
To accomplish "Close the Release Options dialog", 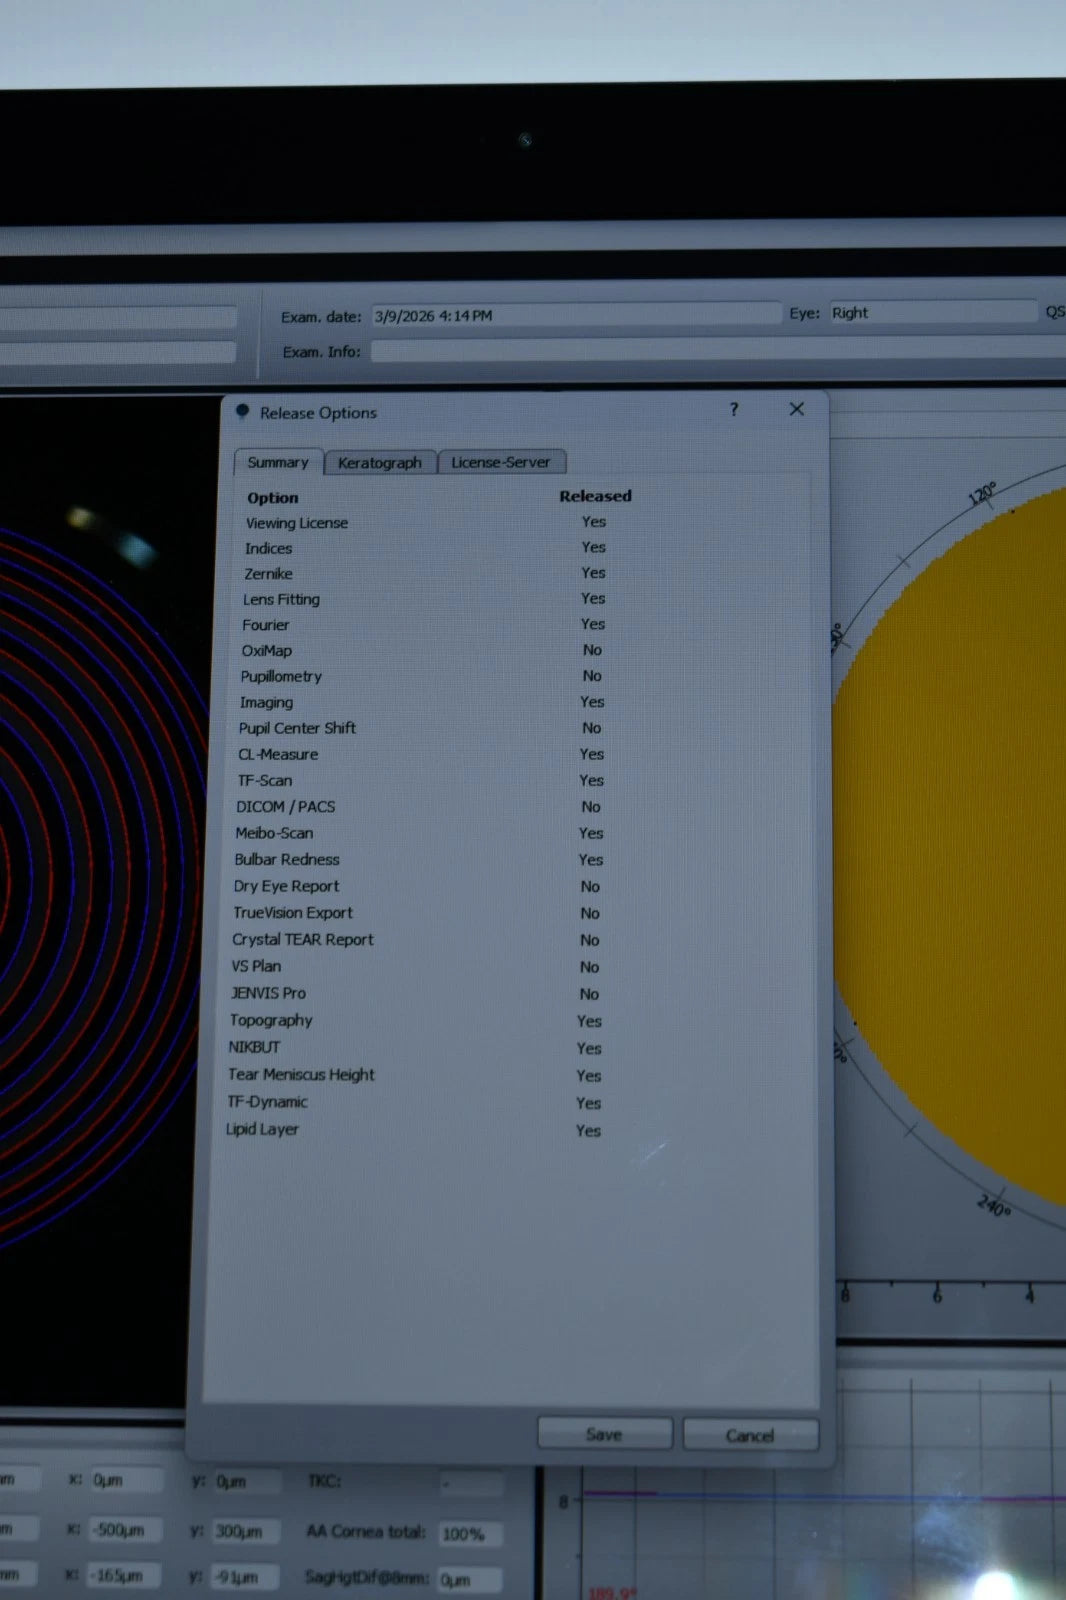I will 796,408.
